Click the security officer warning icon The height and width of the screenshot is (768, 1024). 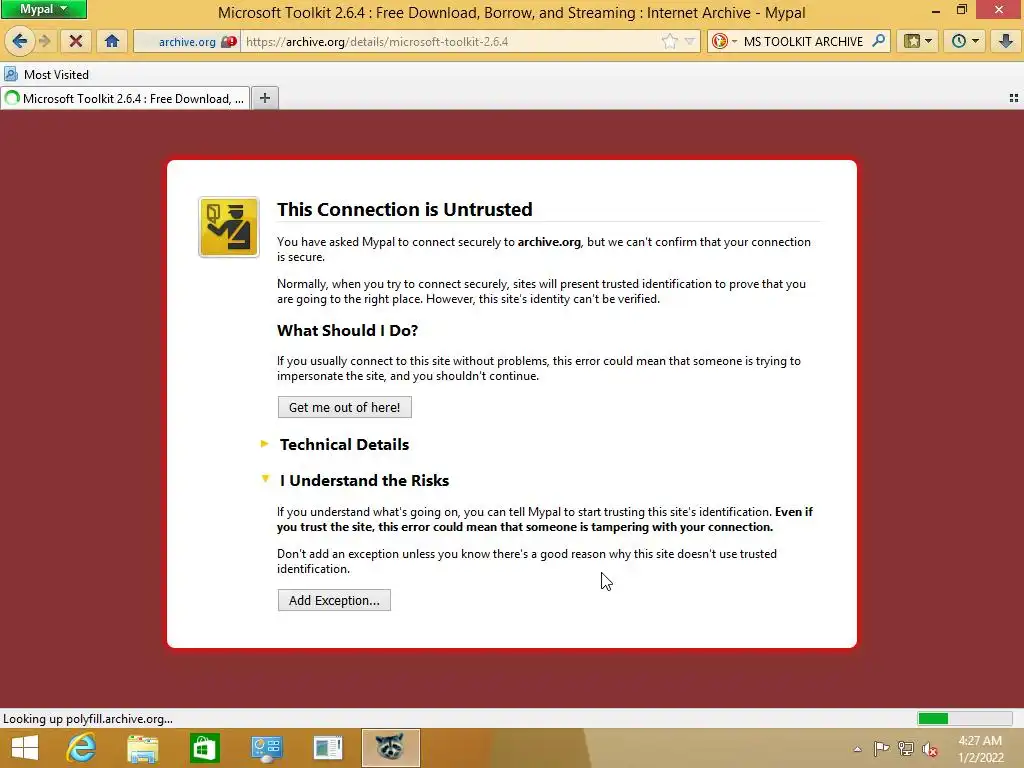point(229,227)
